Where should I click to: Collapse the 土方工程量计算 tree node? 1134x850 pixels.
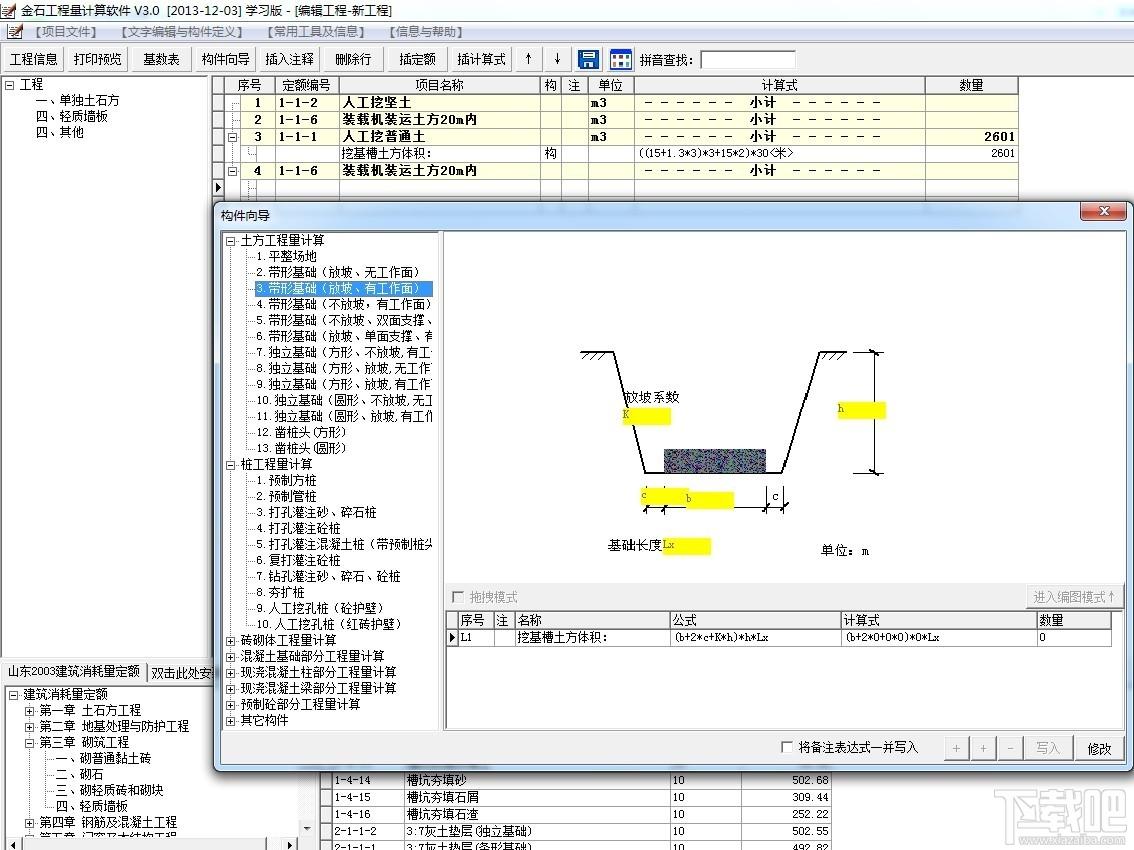click(x=231, y=241)
